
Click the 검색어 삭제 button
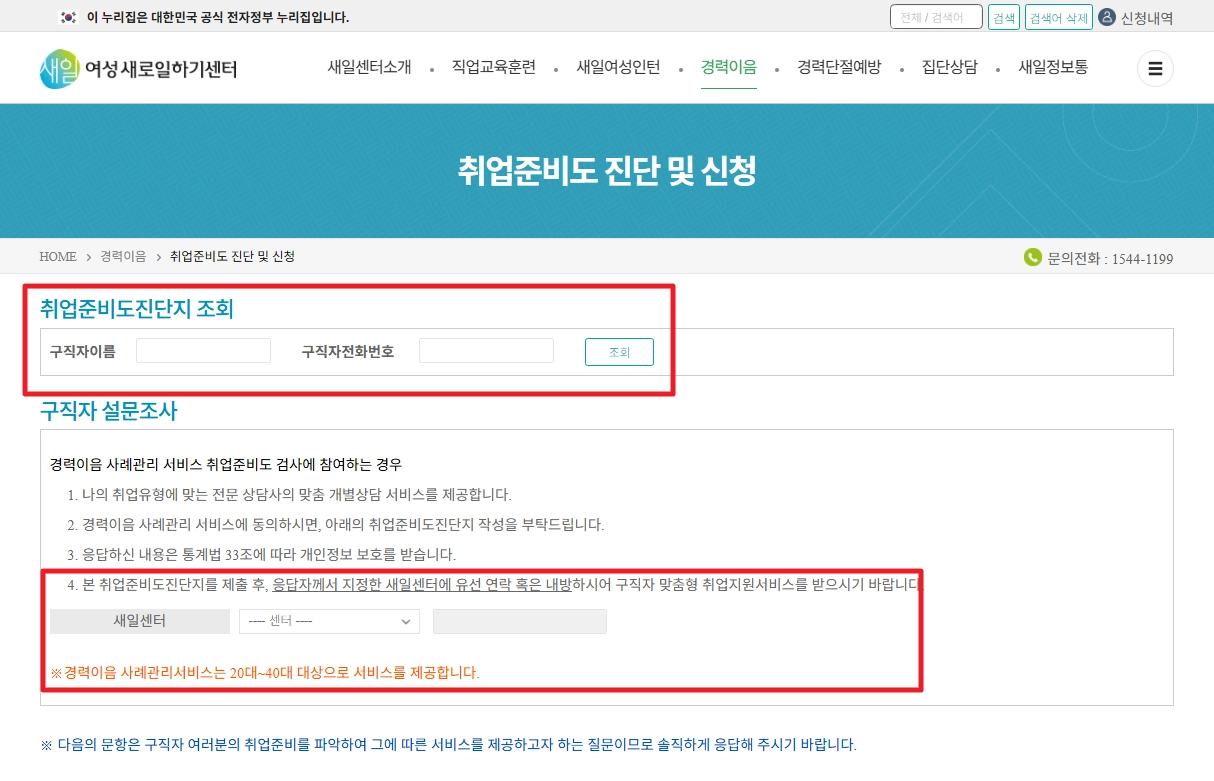(1058, 16)
